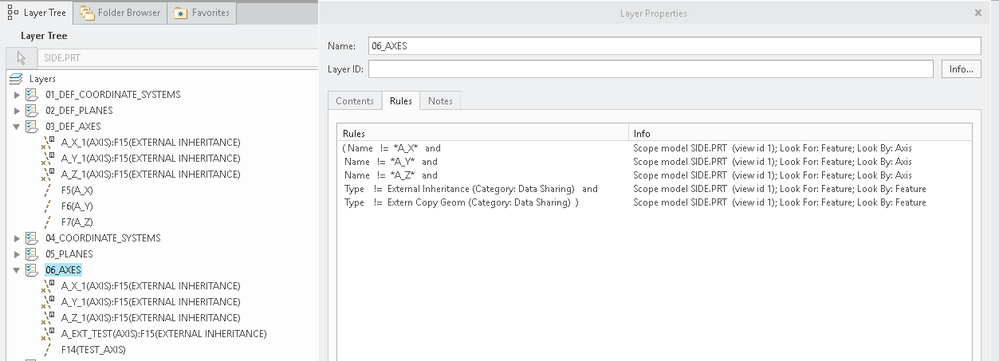Expand the 05_PLANES layer
This screenshot has height=361, width=999.
[17, 254]
